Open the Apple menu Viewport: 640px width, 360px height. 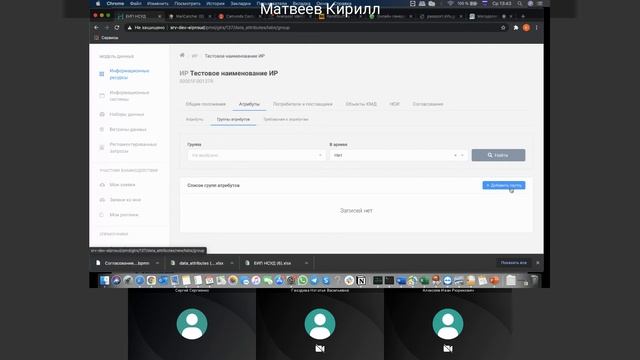tap(98, 4)
